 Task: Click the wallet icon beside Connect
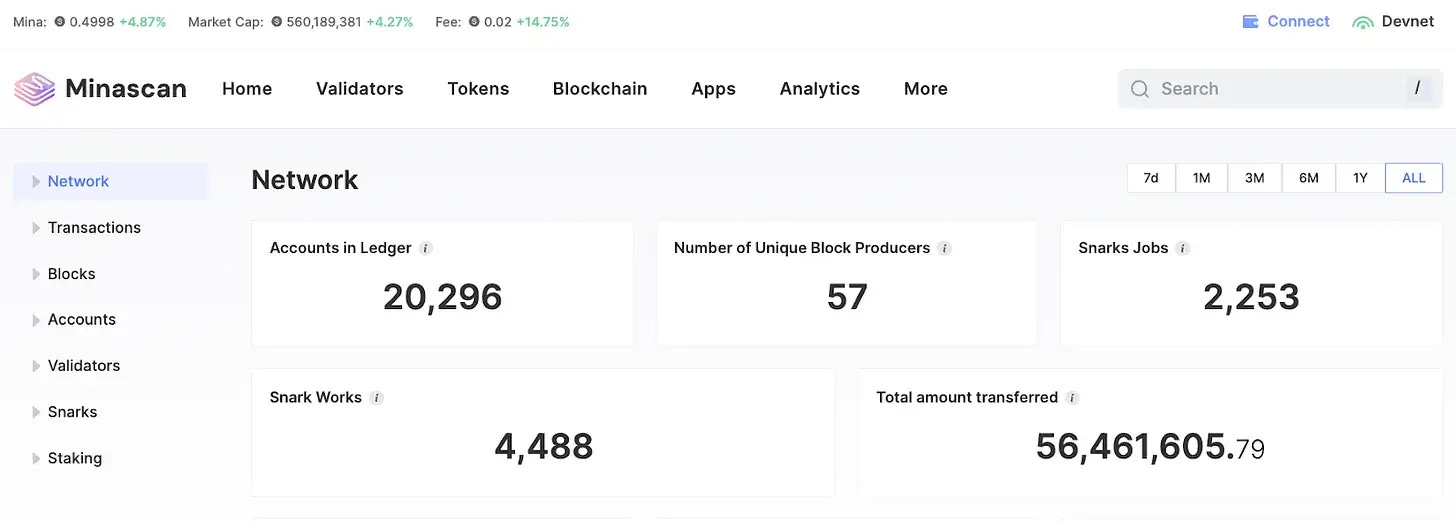[x=1250, y=22]
